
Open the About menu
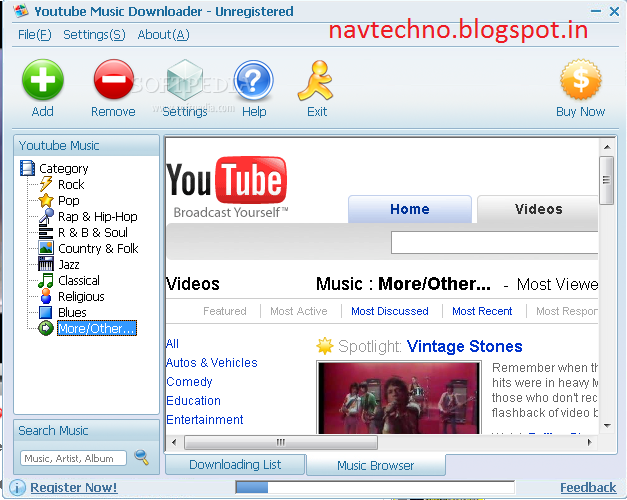point(163,35)
